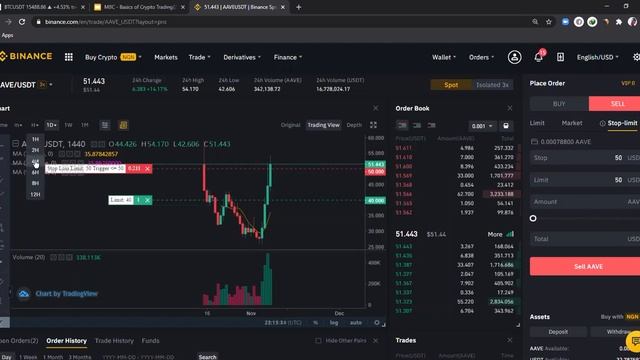Image resolution: width=640 pixels, height=360 pixels.
Task: Expand the Derivatives dropdown
Action: [x=242, y=57]
